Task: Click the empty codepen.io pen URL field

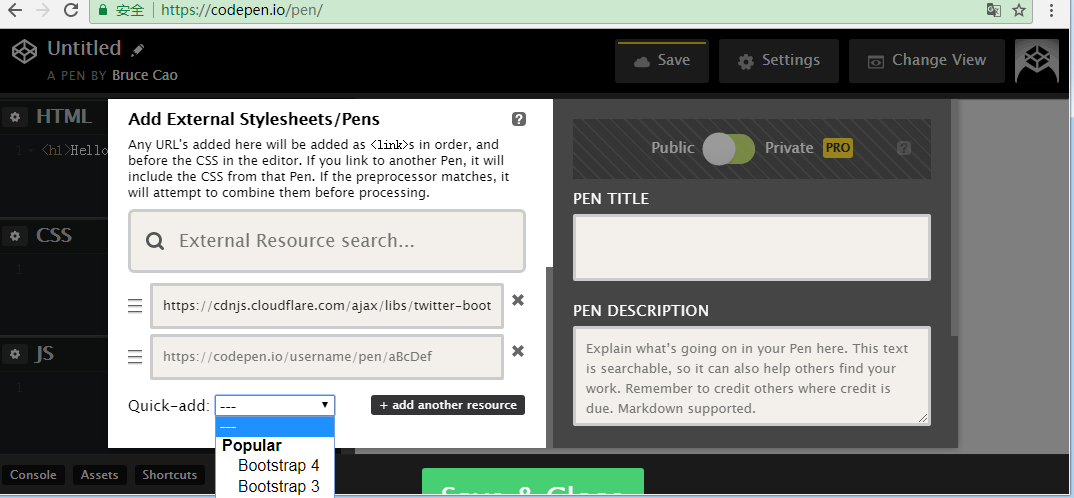Action: (x=327, y=356)
